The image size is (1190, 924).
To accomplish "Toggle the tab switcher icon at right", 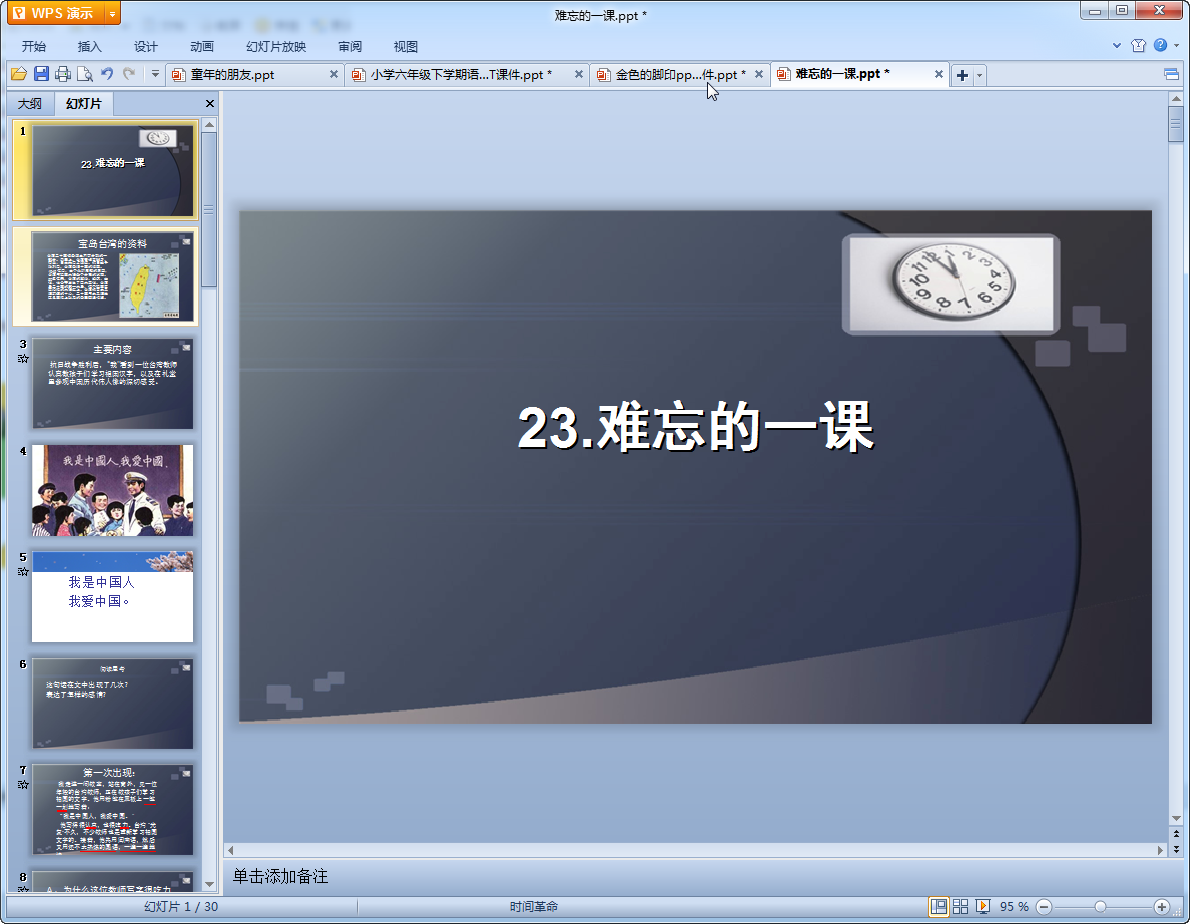I will (1171, 74).
